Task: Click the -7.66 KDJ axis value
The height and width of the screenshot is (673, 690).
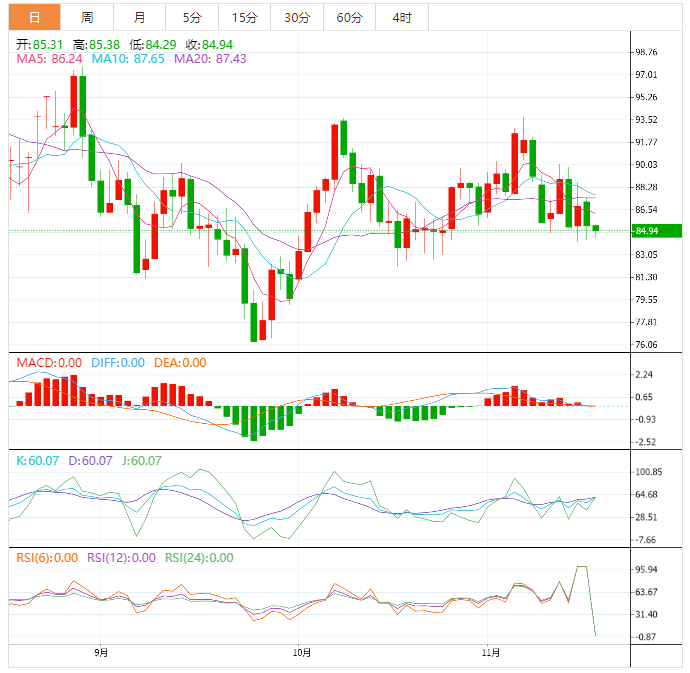Action: point(645,540)
